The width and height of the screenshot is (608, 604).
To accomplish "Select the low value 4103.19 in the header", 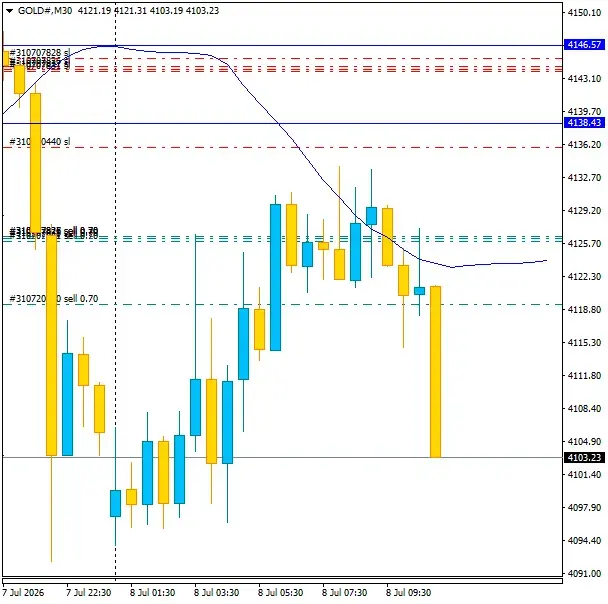I will coord(166,11).
